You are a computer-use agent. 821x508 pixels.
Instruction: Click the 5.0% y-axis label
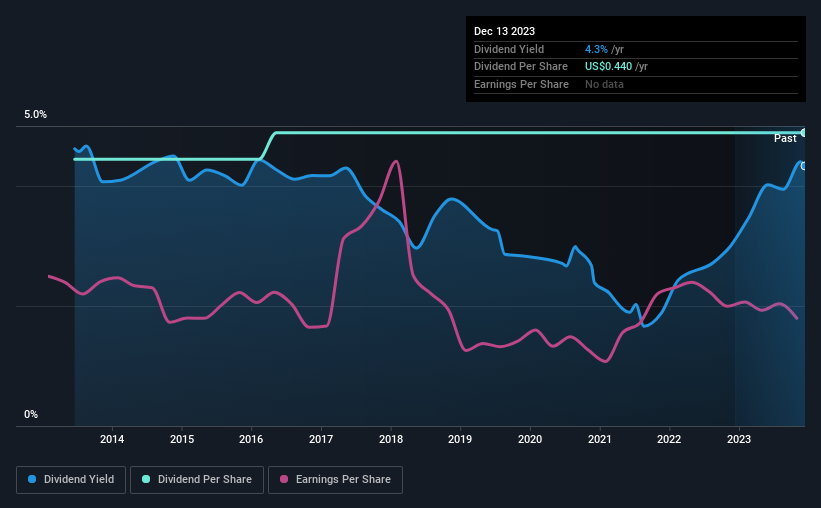tap(36, 115)
